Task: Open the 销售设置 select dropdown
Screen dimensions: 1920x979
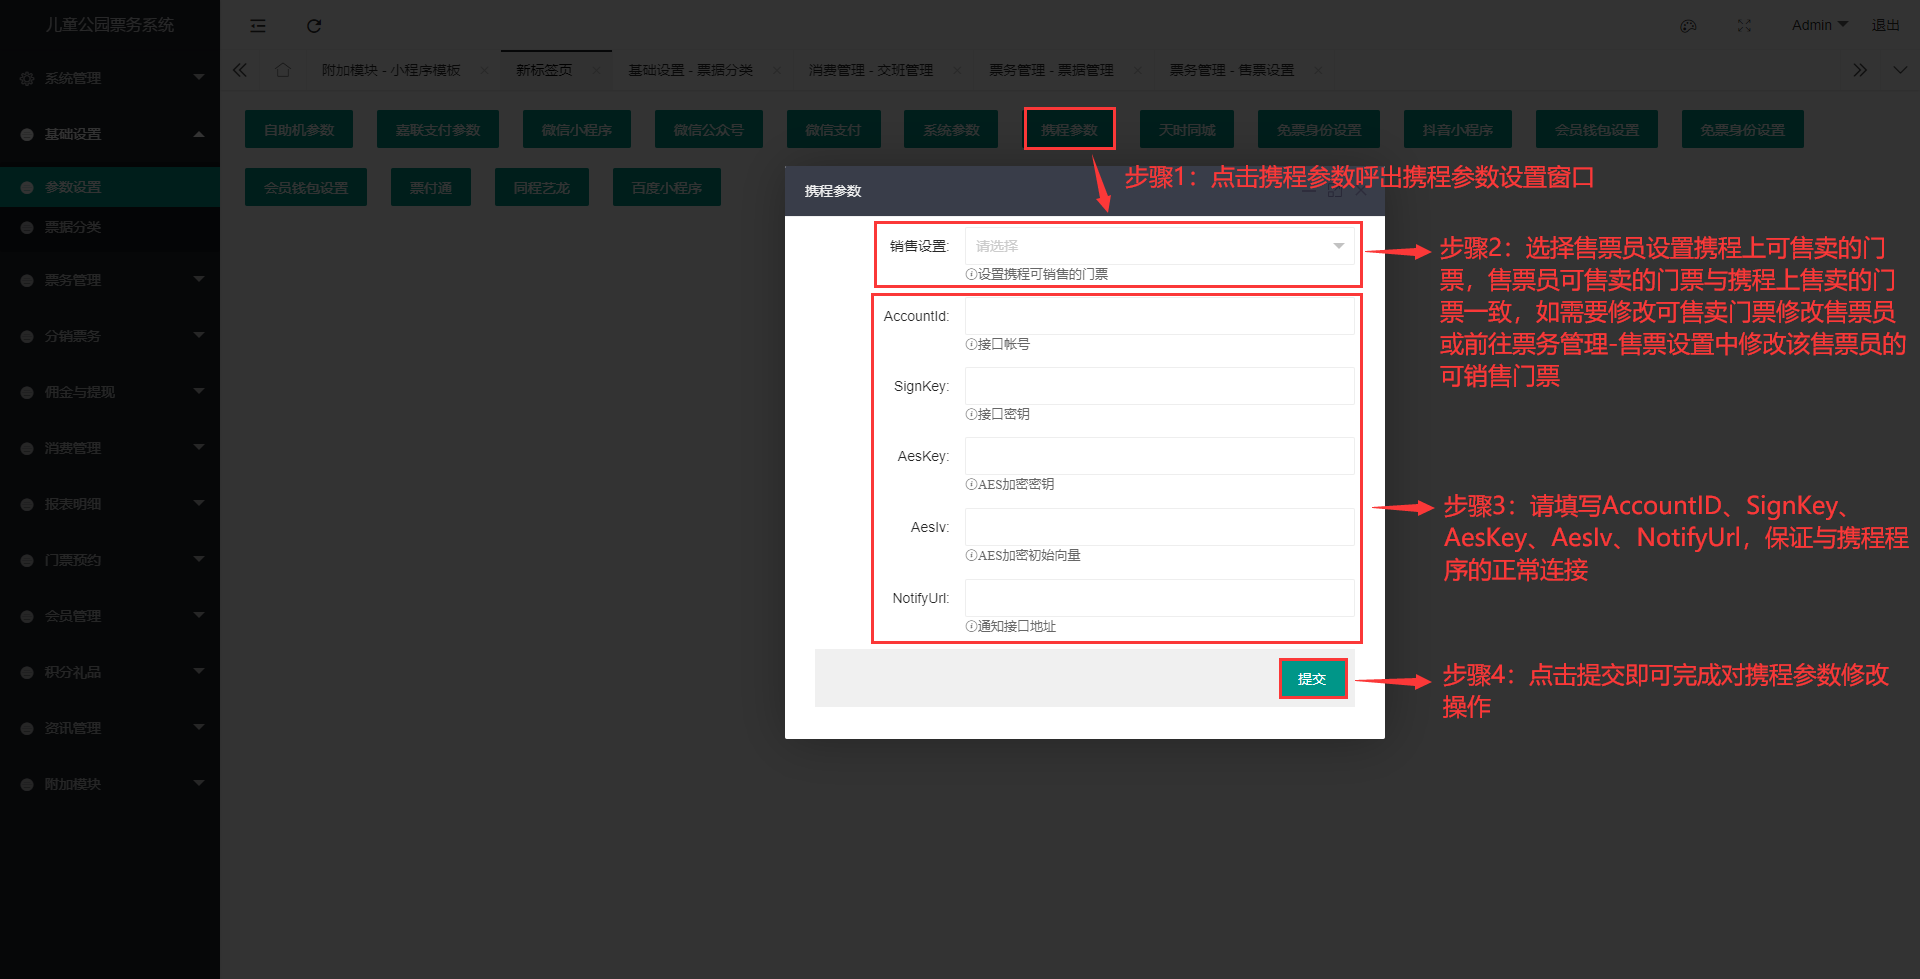Action: 1160,246
